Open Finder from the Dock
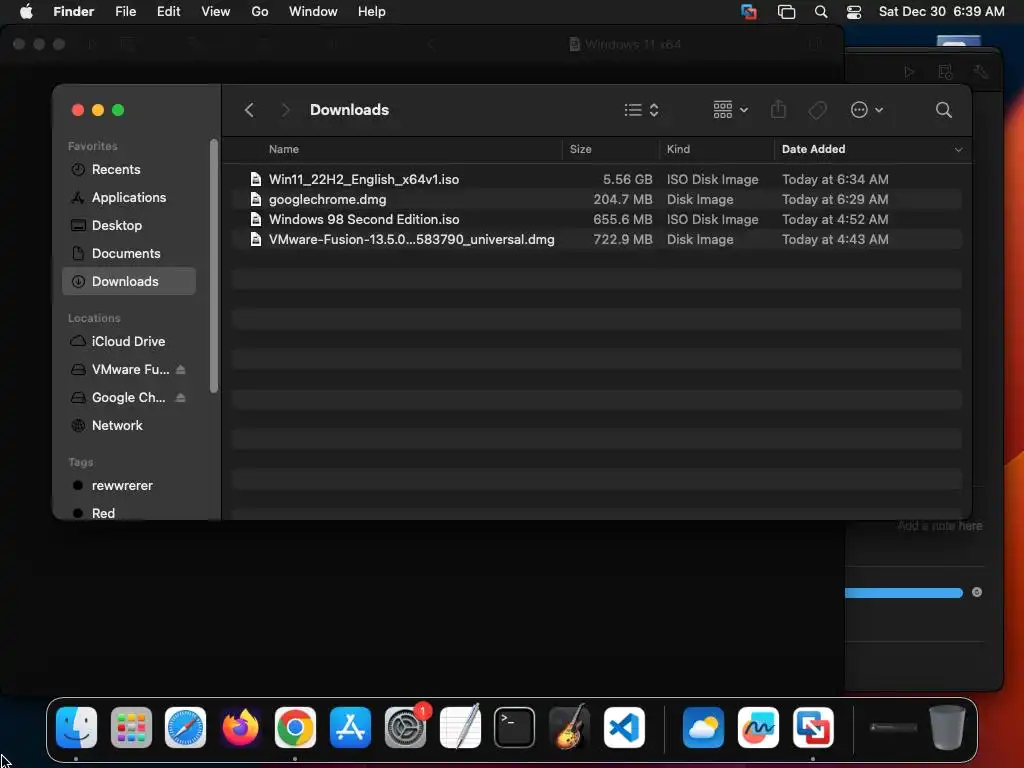 pos(76,728)
